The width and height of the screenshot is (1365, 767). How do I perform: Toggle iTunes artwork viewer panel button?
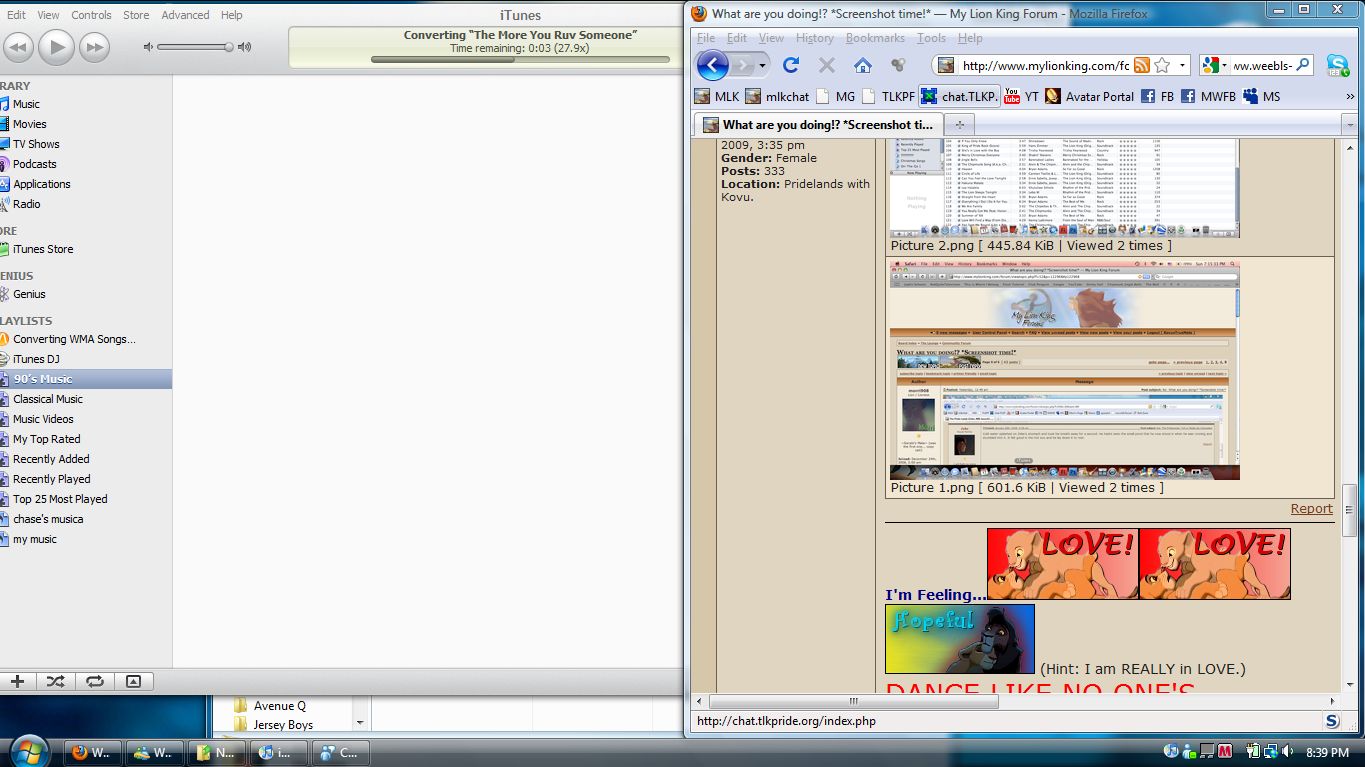[x=133, y=681]
